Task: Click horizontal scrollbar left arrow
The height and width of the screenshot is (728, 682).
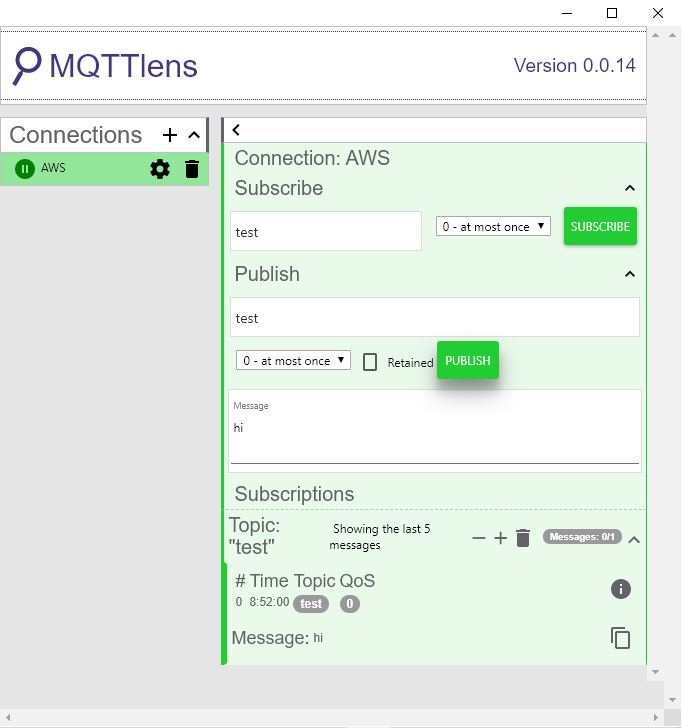Action: pos(7,718)
